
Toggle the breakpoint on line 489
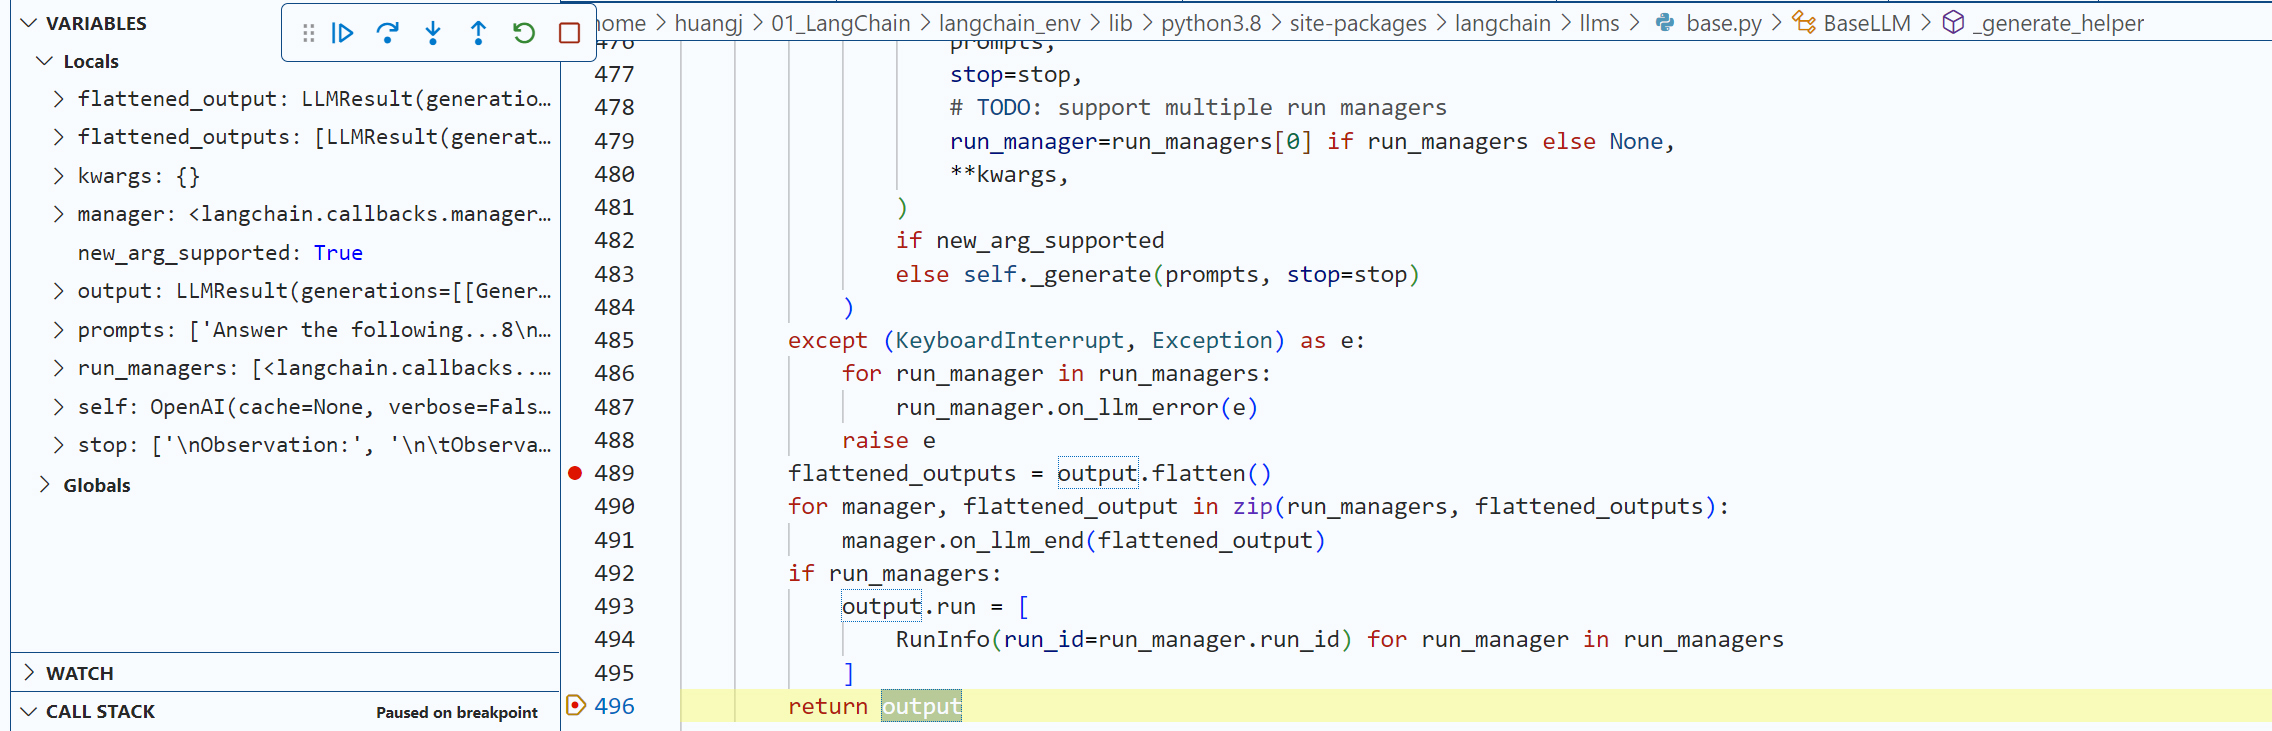(x=575, y=473)
